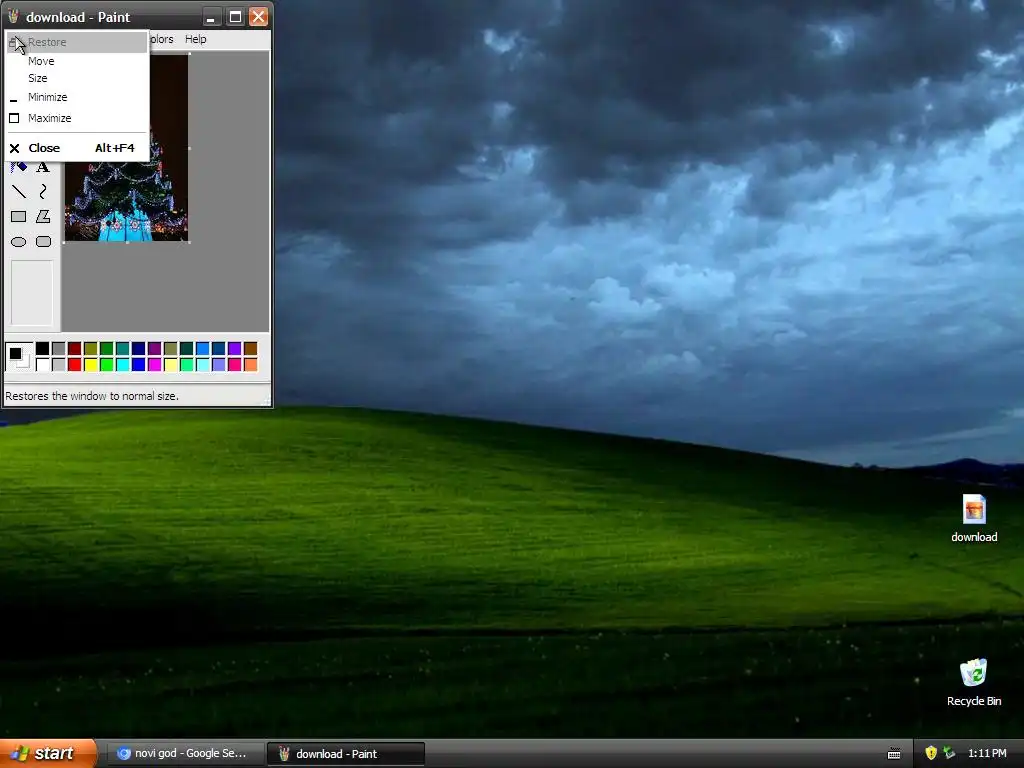Pick the hot pink palette color
This screenshot has height=768, width=1024.
234,364
